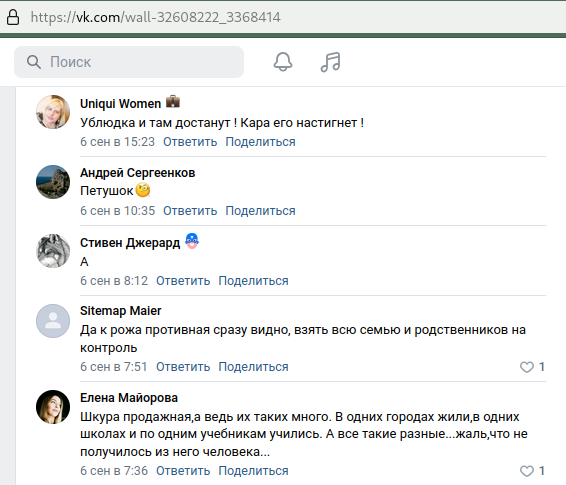Screen dimensions: 566x485
Task: Like Sitemap Maier's comment with heart icon
Action: coord(527,367)
